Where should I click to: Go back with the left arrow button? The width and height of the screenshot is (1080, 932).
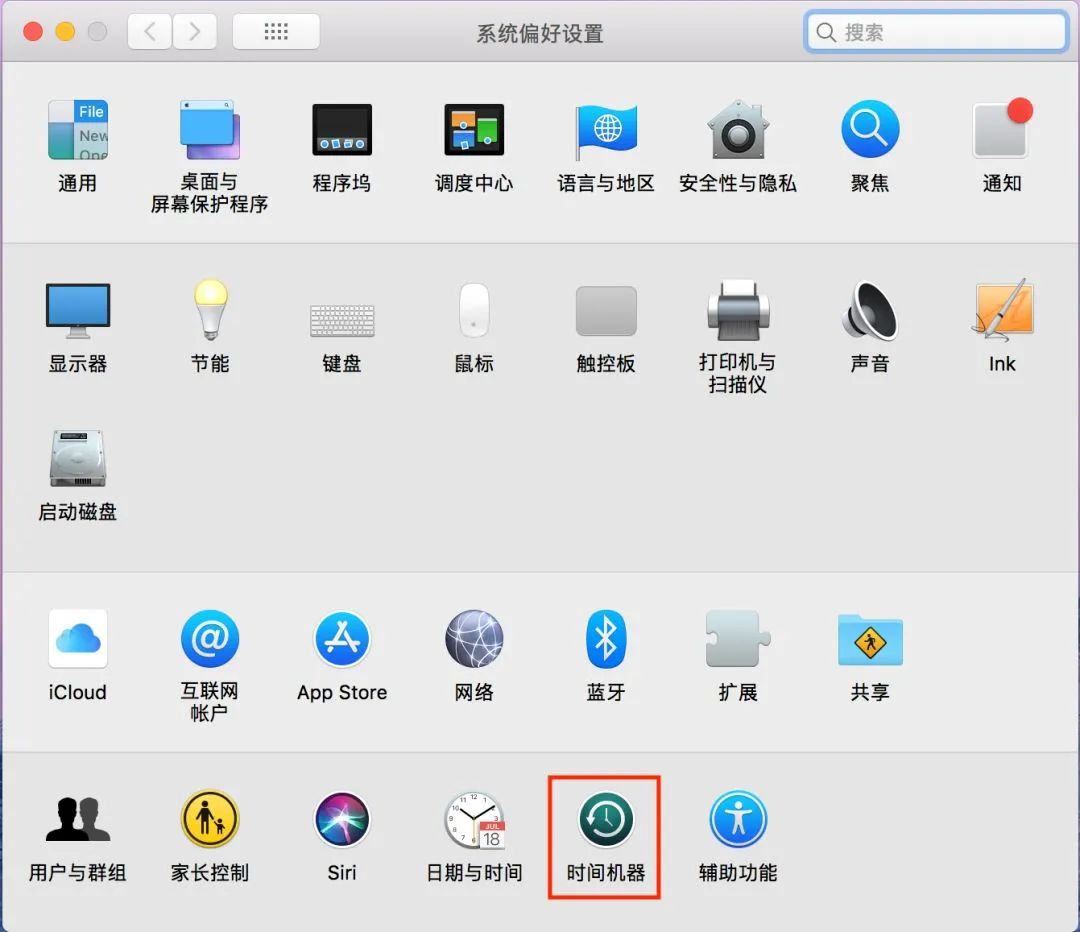[x=149, y=32]
